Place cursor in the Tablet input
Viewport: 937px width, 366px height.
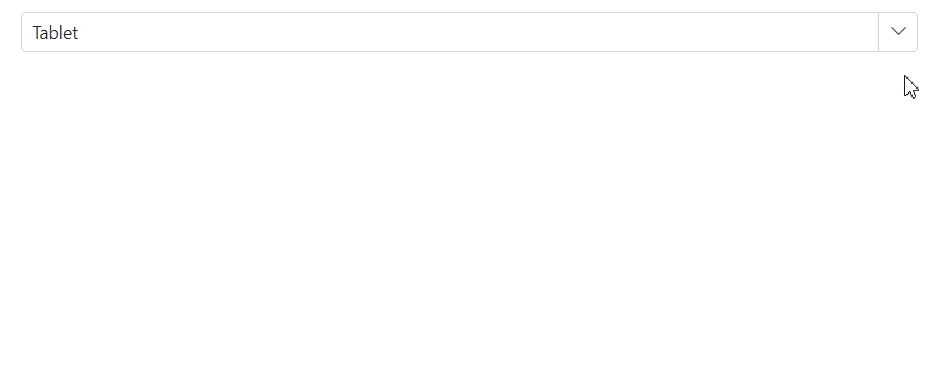(450, 32)
